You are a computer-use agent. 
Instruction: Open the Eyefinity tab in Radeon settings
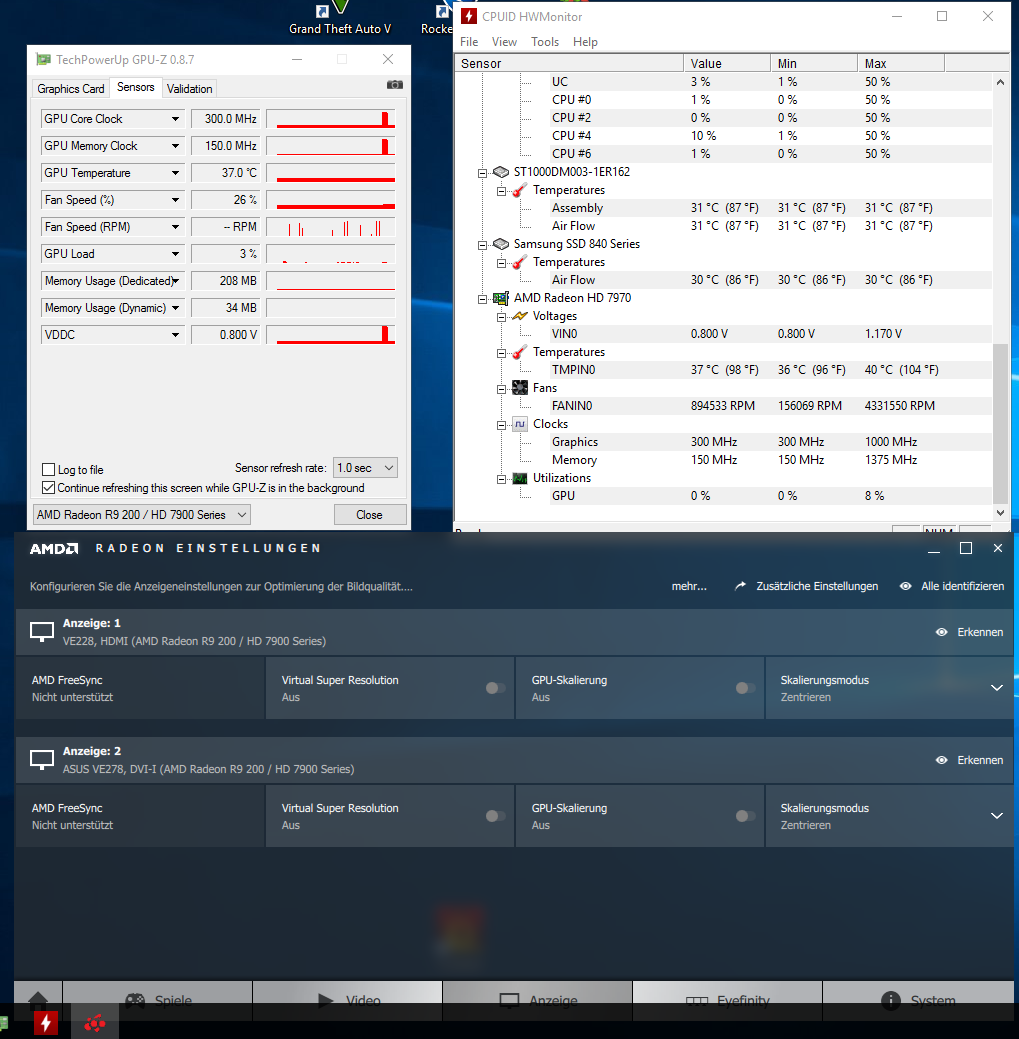[727, 1001]
